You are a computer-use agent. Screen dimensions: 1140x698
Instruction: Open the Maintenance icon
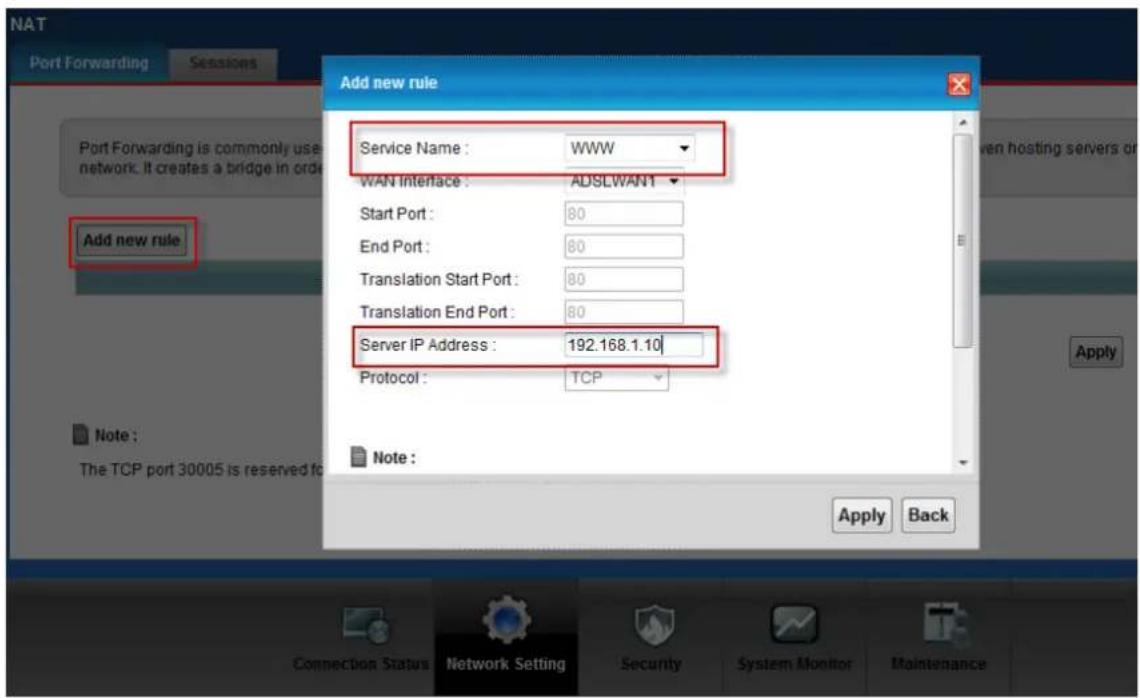click(x=944, y=624)
